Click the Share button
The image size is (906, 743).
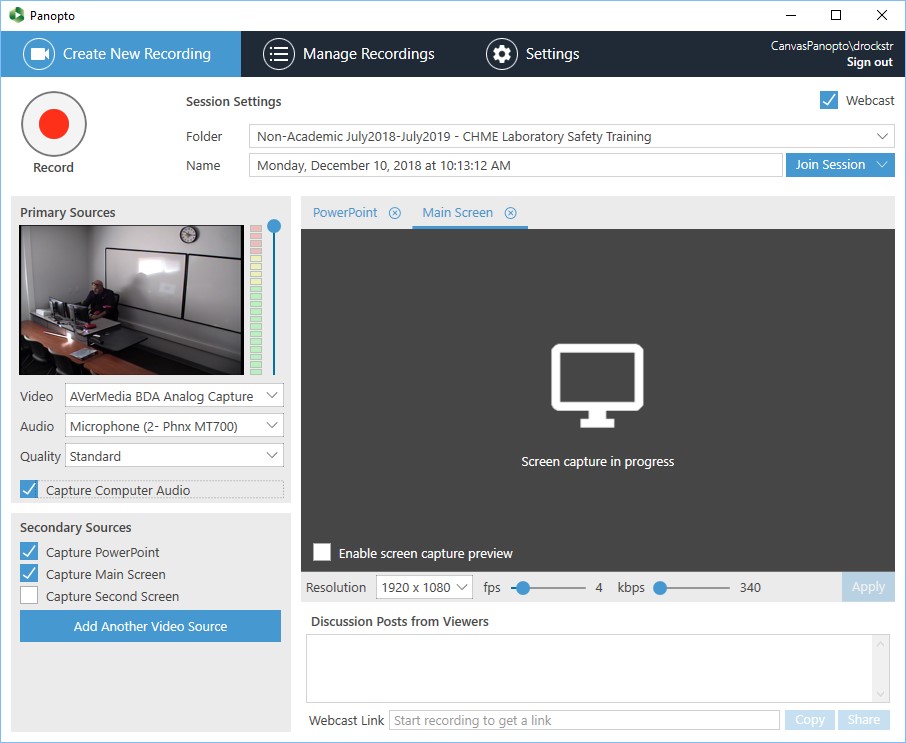click(864, 720)
